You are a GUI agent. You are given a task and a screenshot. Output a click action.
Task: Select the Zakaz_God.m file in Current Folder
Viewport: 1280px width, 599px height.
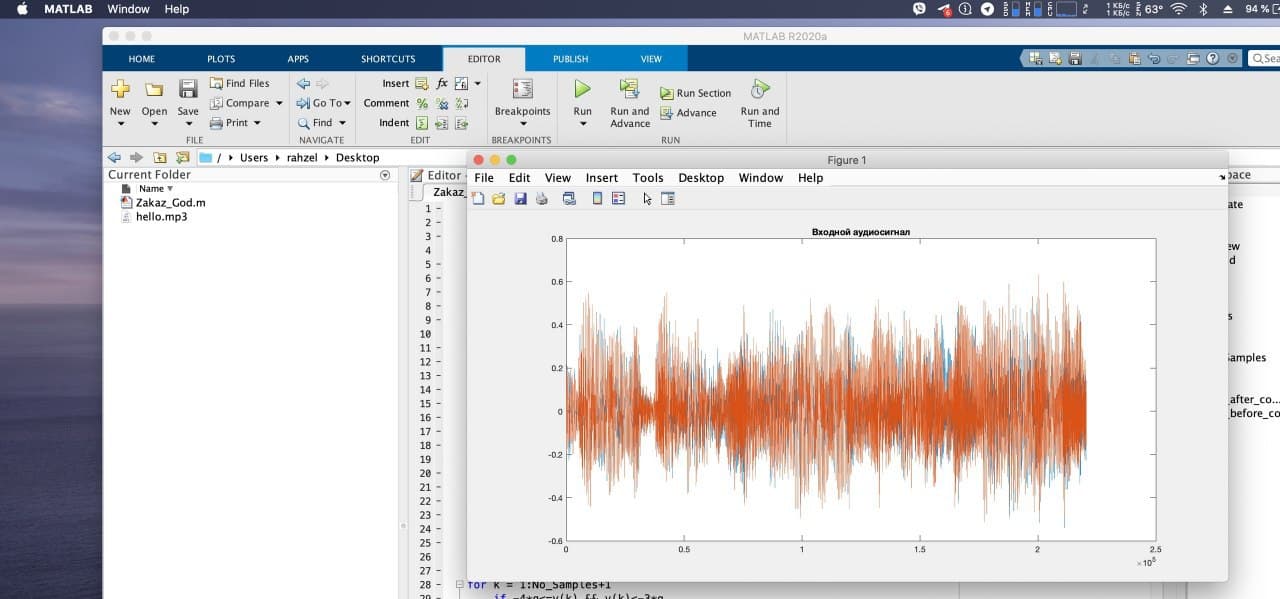[x=170, y=202]
